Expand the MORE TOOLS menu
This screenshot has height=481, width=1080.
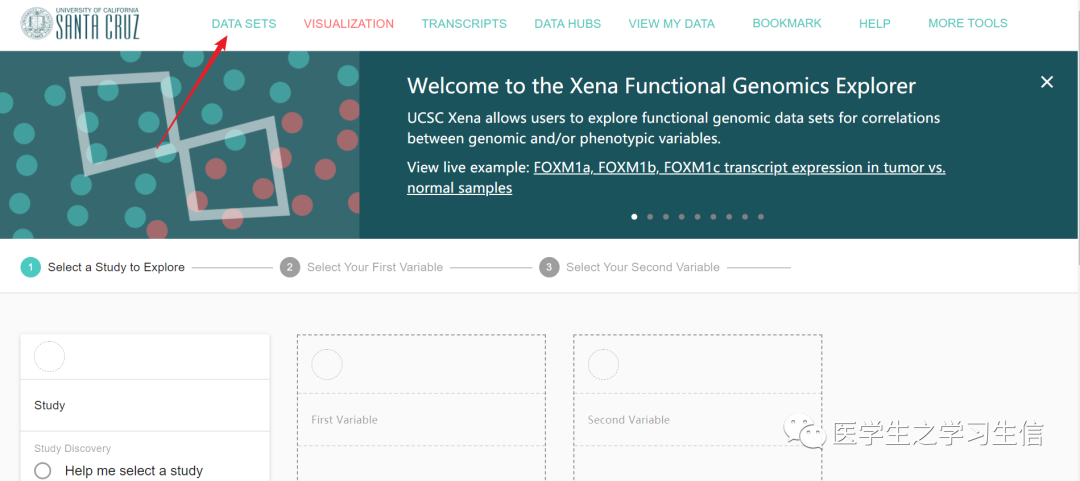pyautogui.click(x=968, y=23)
